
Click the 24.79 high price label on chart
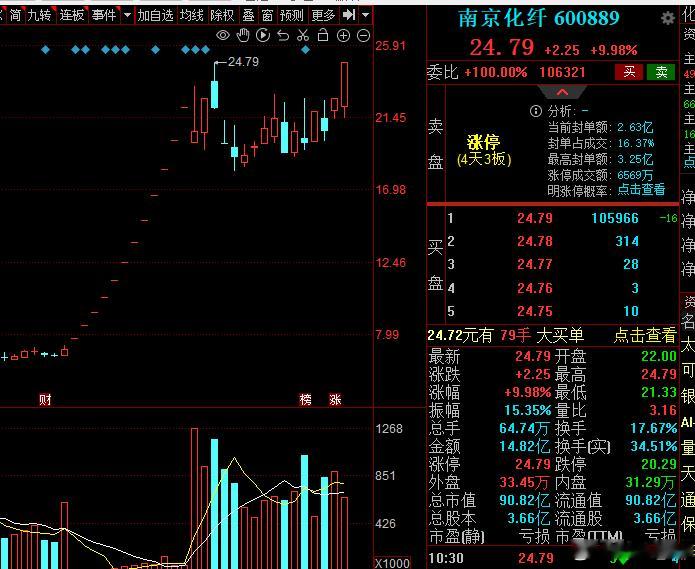(243, 62)
